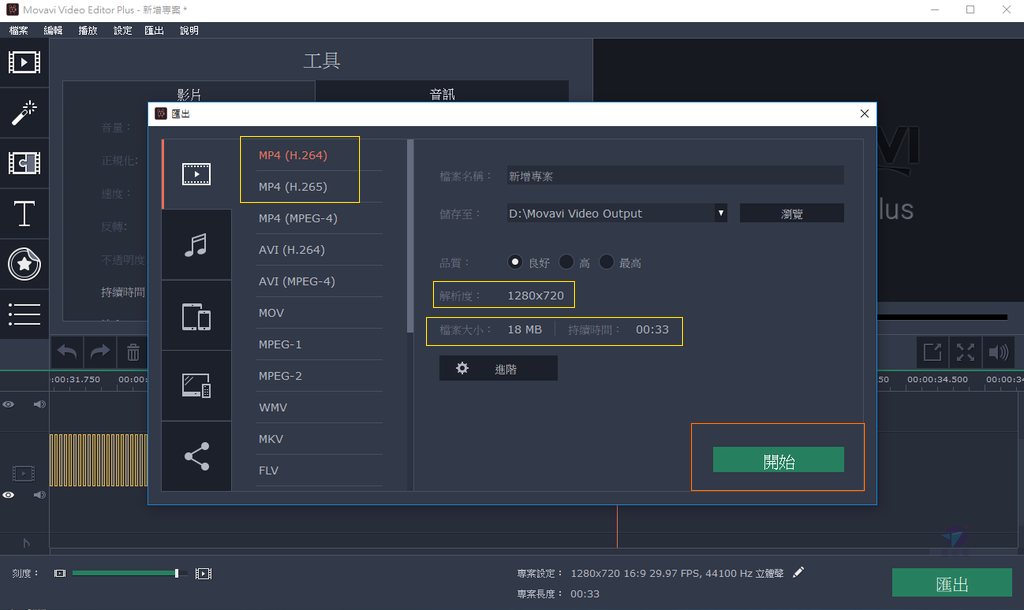1024x610 pixels.
Task: Open the 說明 menu
Action: (x=189, y=31)
